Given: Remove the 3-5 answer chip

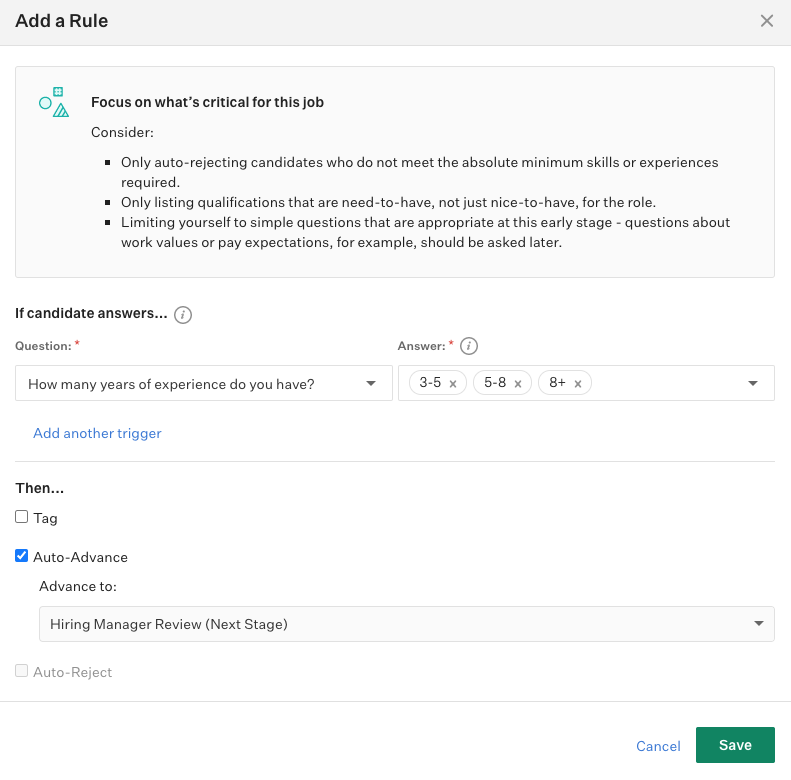Looking at the screenshot, I should tap(453, 384).
